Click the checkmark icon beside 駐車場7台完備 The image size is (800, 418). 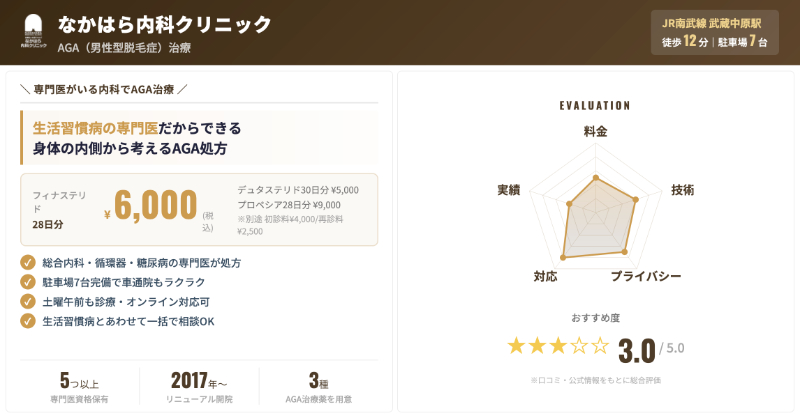click(x=28, y=282)
